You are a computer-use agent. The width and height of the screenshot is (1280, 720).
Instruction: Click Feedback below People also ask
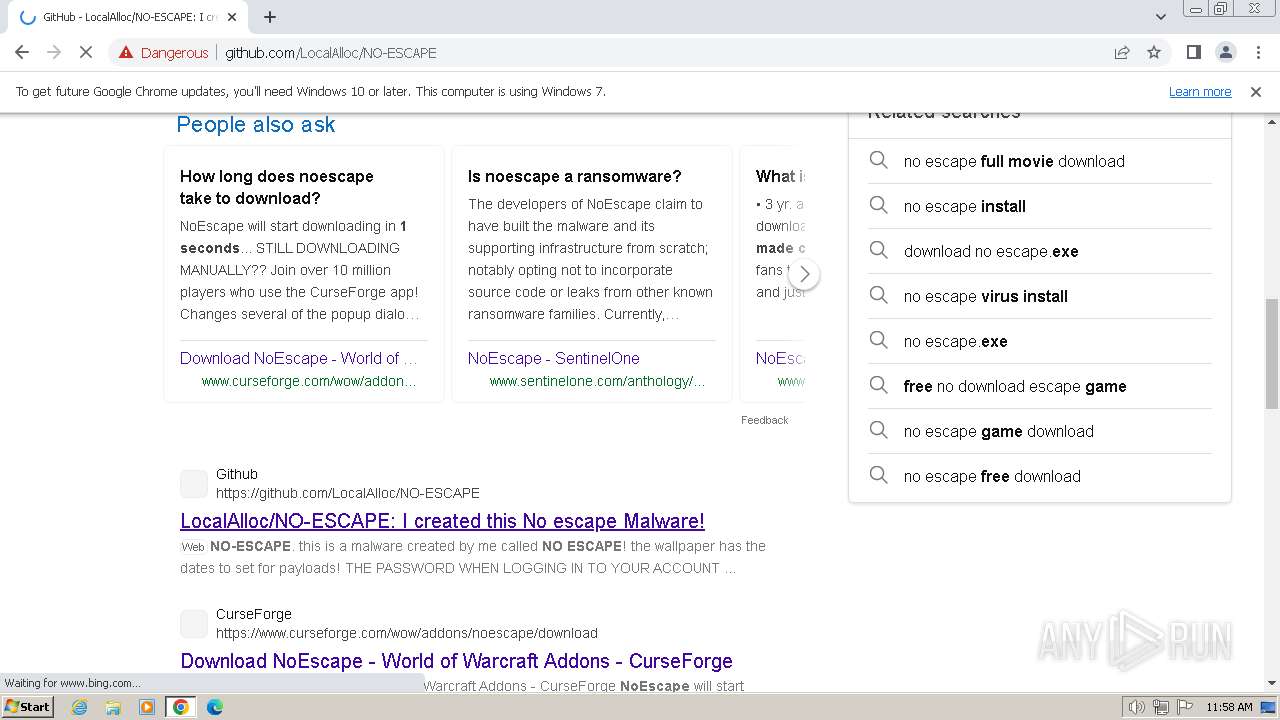point(765,420)
